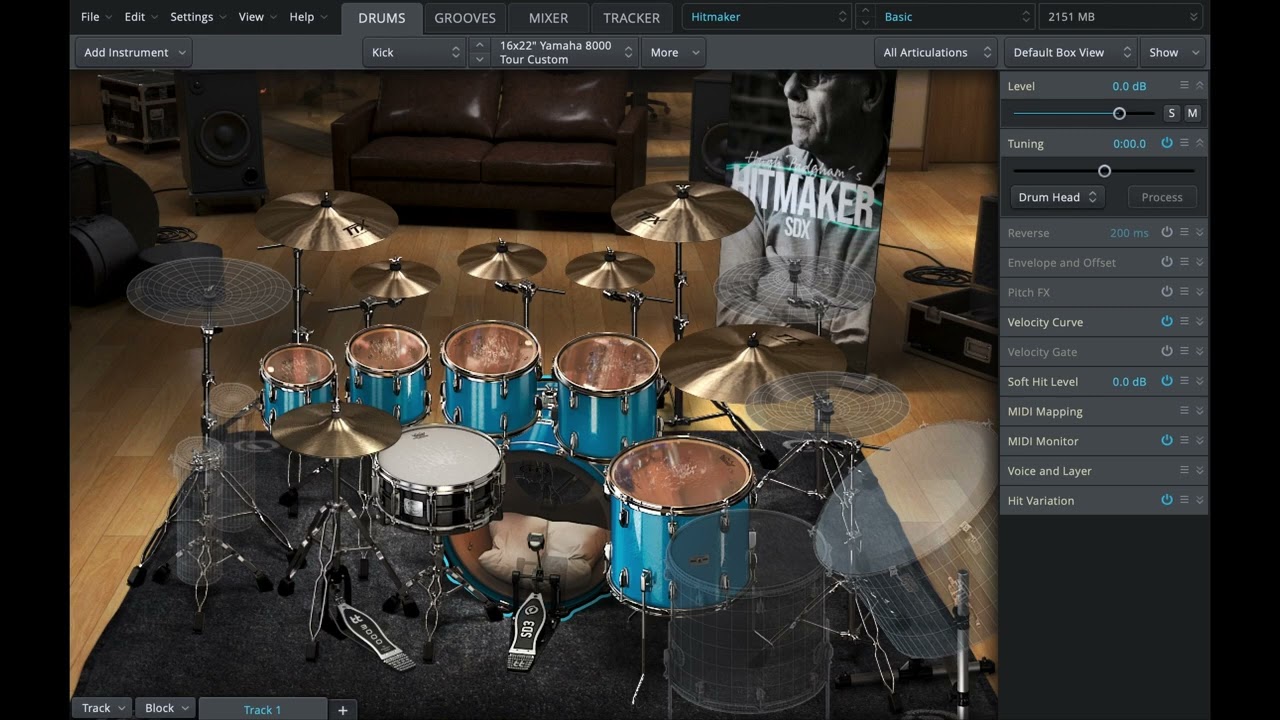
Task: Open the Block menu button at bottom
Action: (165, 708)
